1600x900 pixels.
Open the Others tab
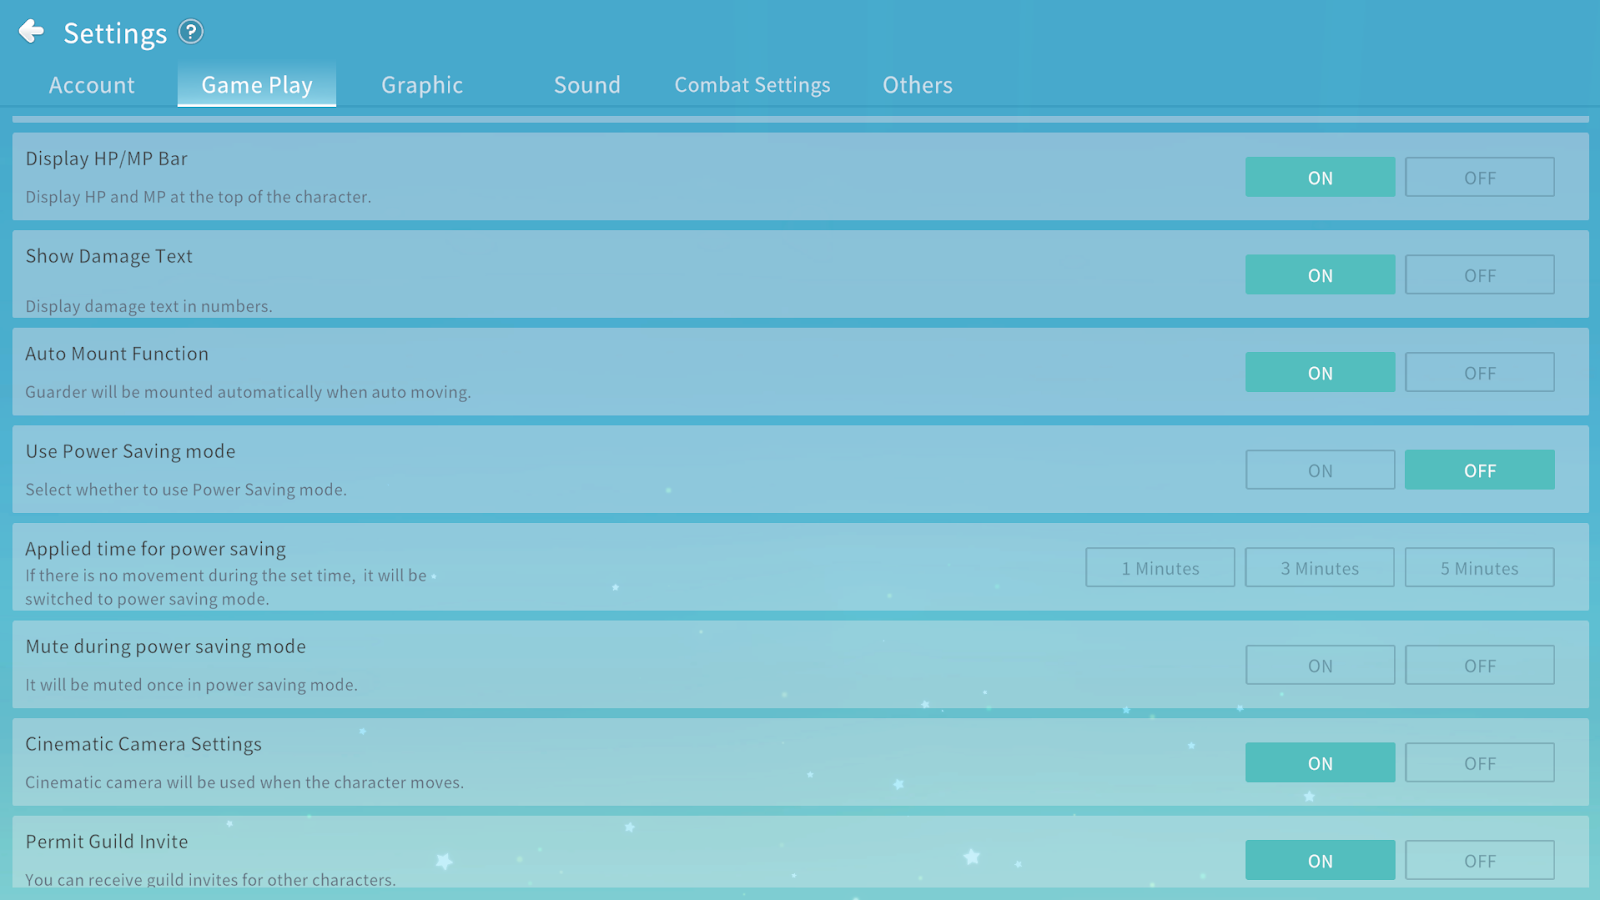pos(917,85)
